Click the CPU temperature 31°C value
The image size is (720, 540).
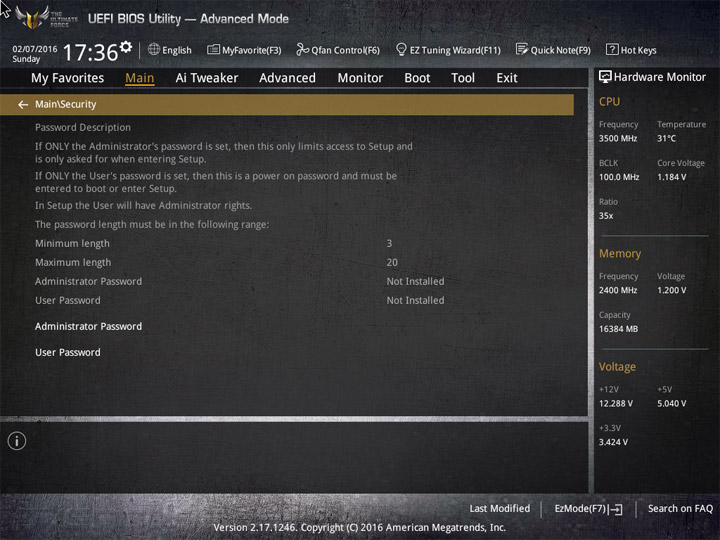(666, 138)
